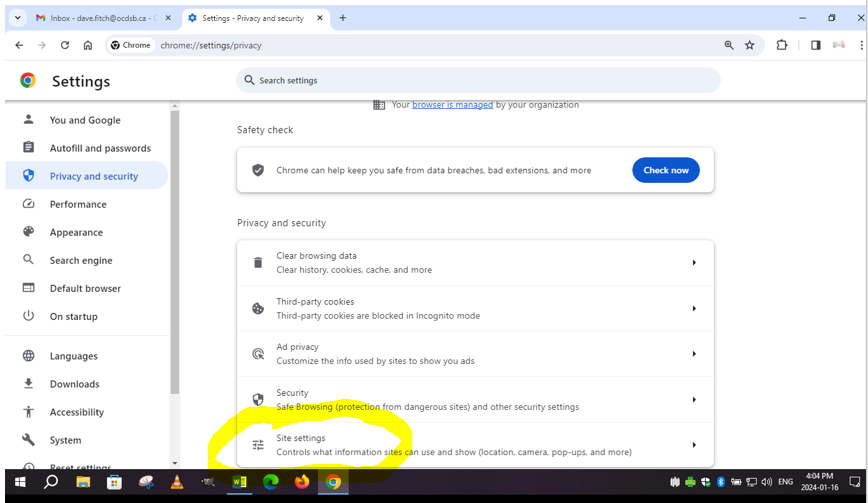Open You and Google settings
Image resolution: width=868 pixels, height=503 pixels.
pos(86,120)
